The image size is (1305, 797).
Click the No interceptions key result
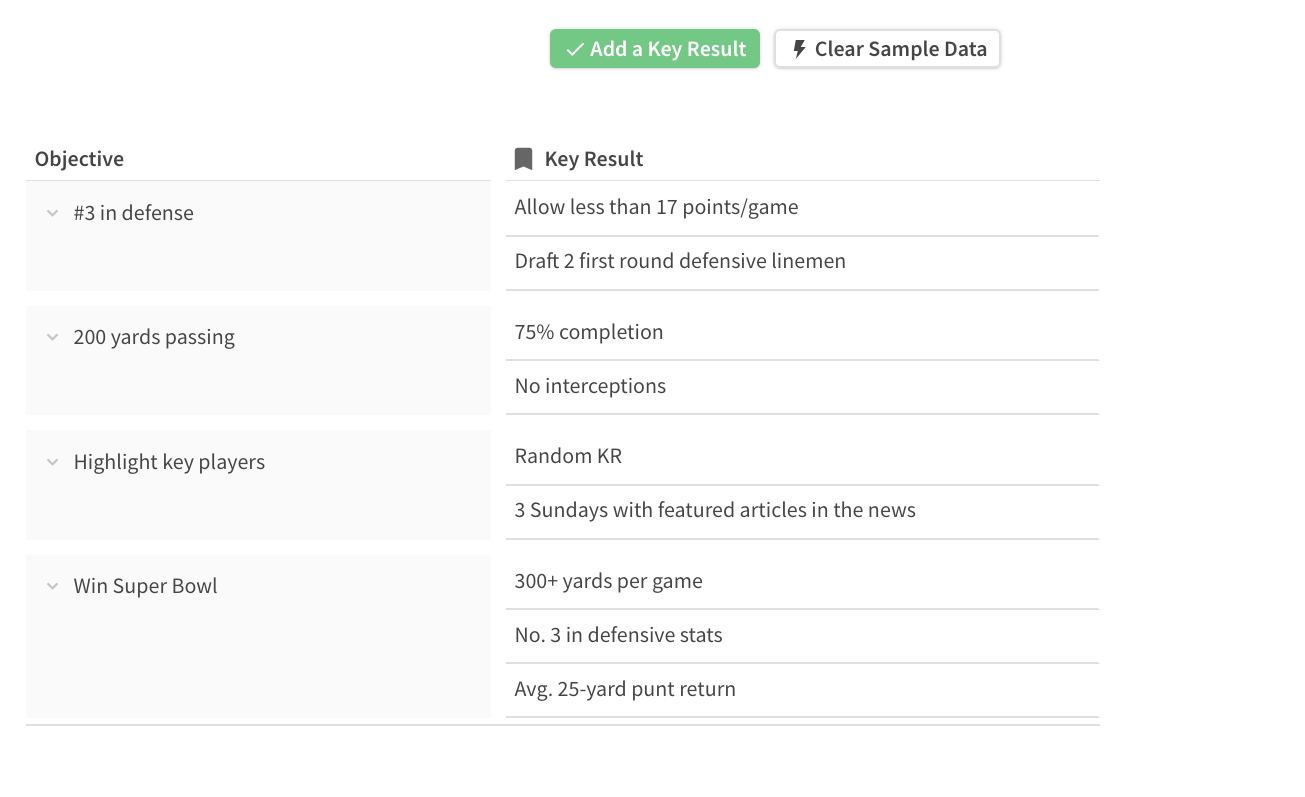590,386
